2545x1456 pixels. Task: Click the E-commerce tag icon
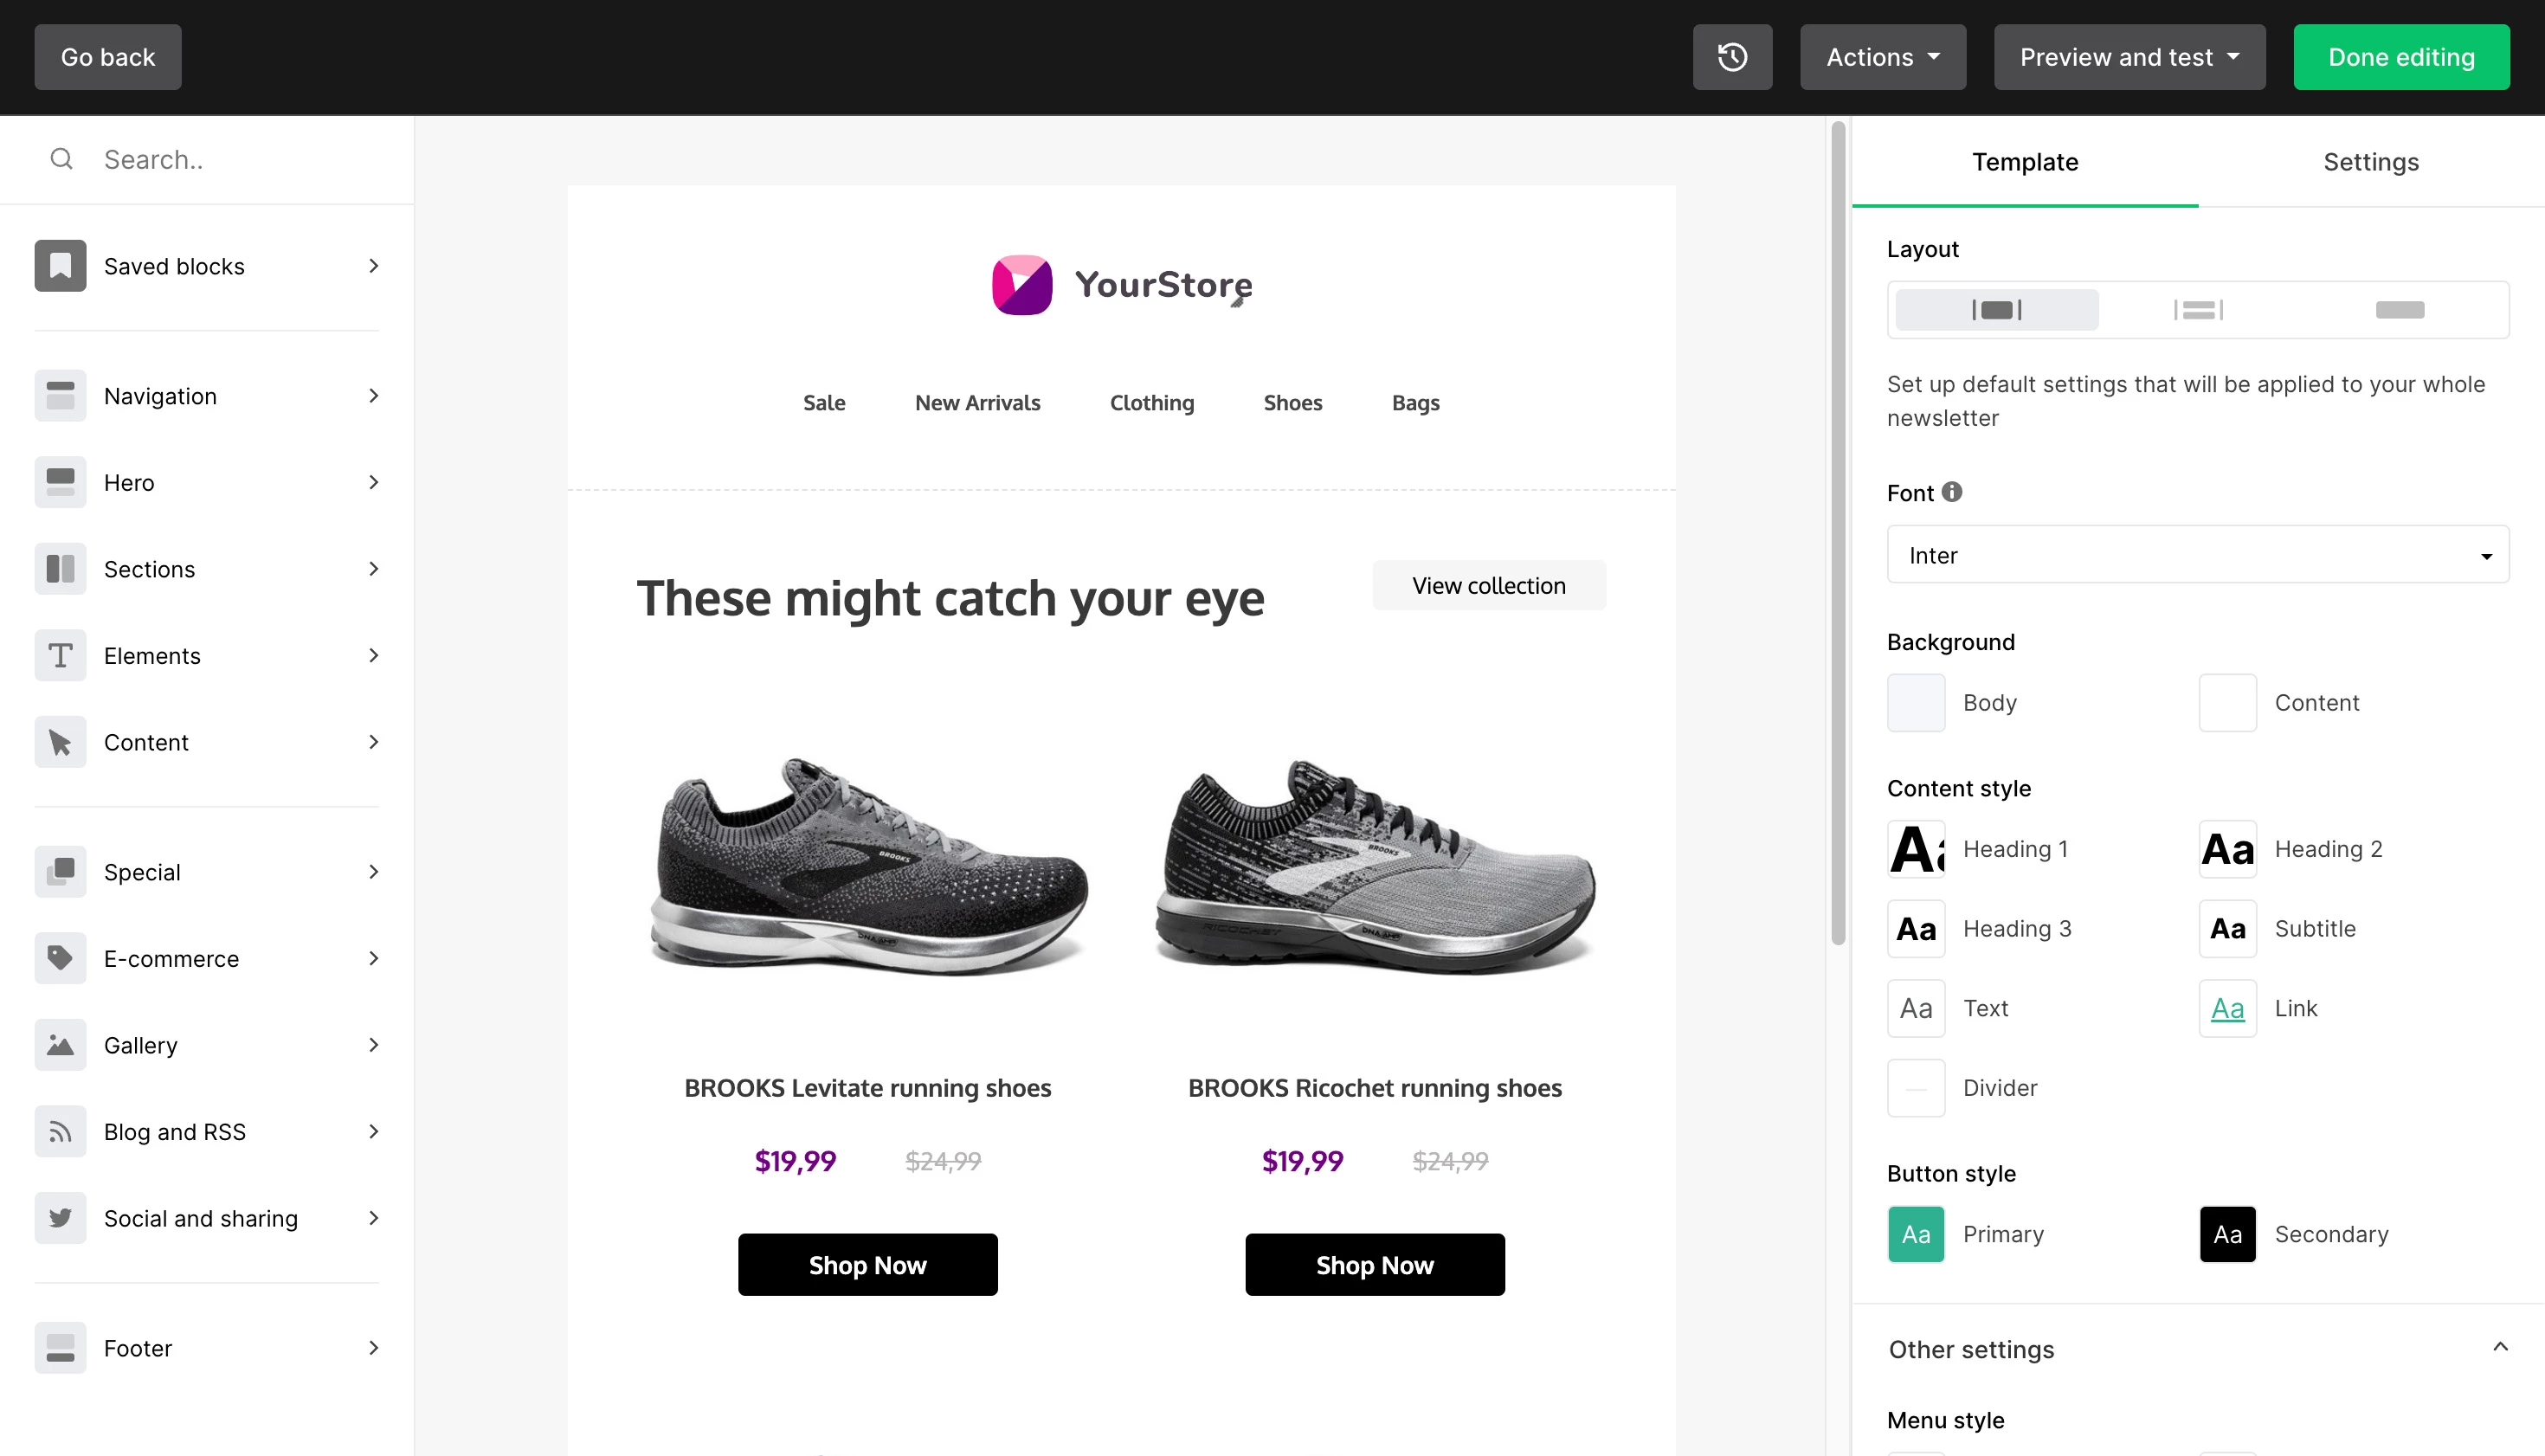click(x=60, y=958)
